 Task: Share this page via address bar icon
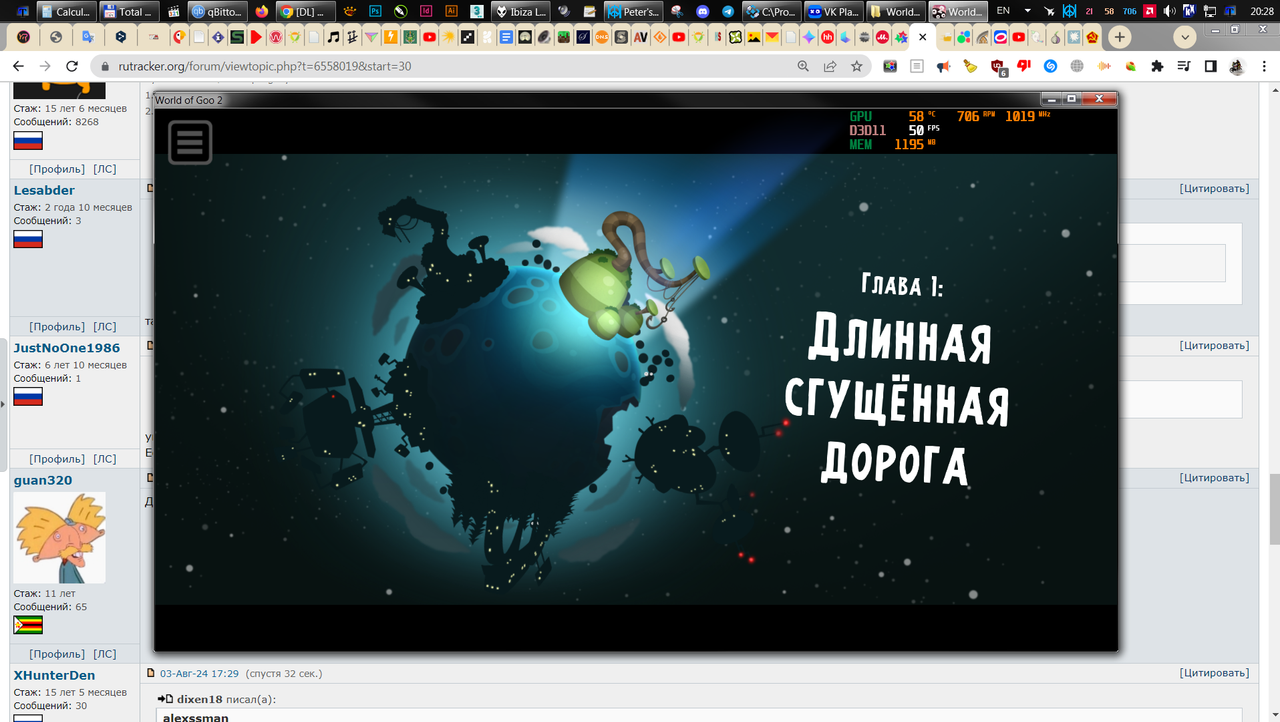pos(830,66)
